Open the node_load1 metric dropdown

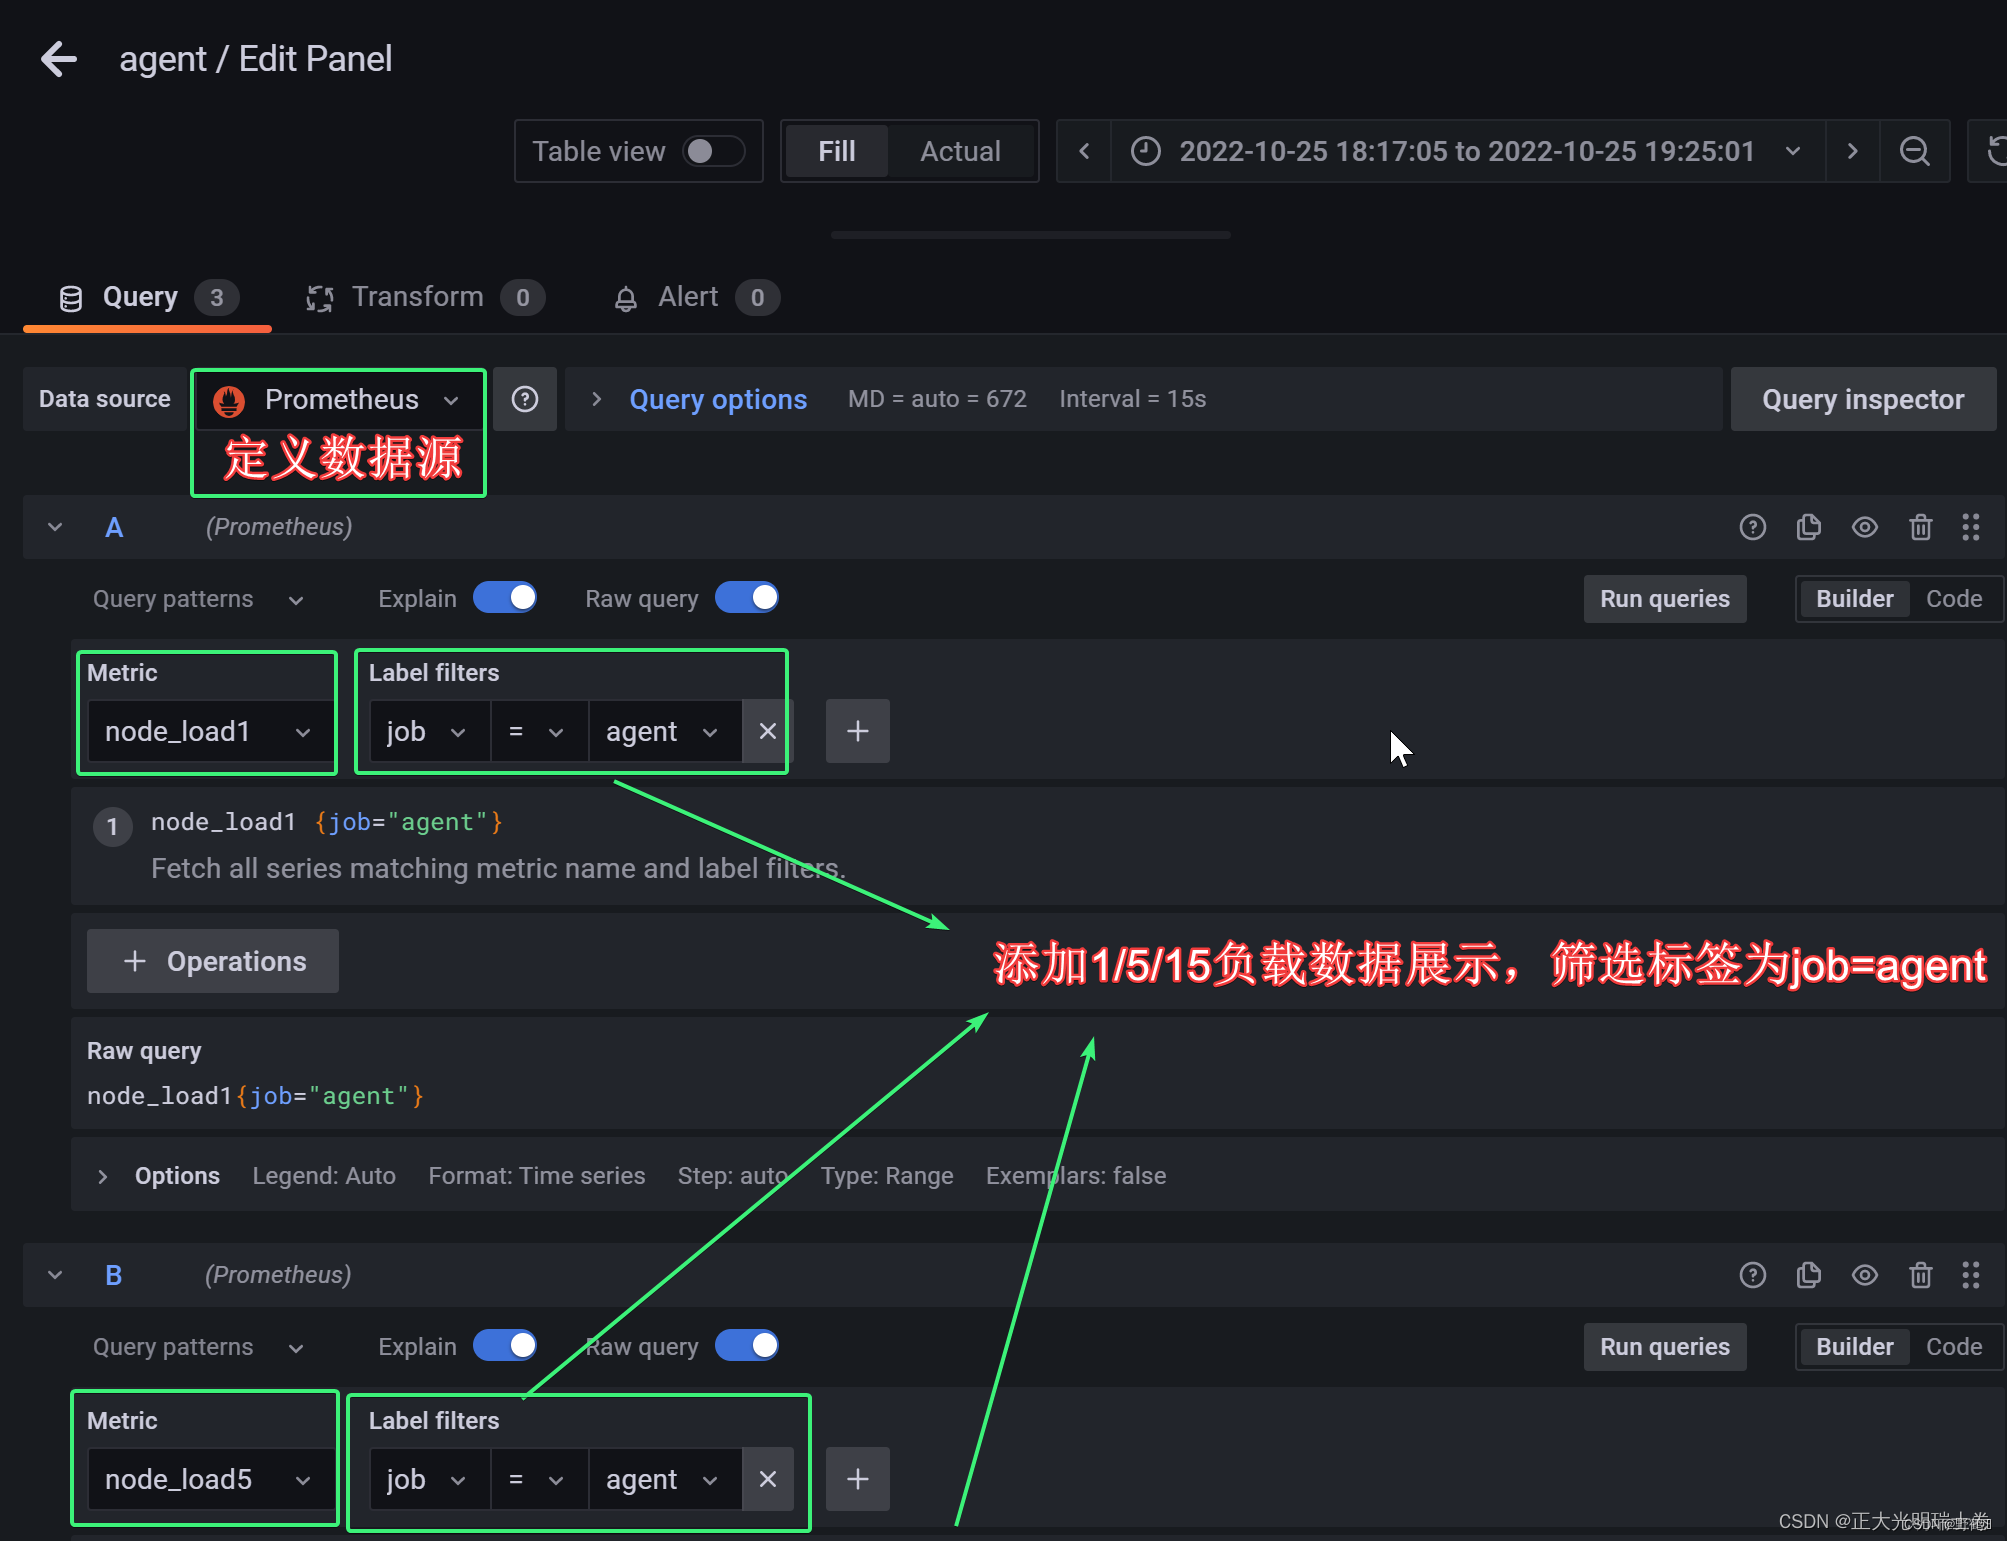click(x=207, y=731)
